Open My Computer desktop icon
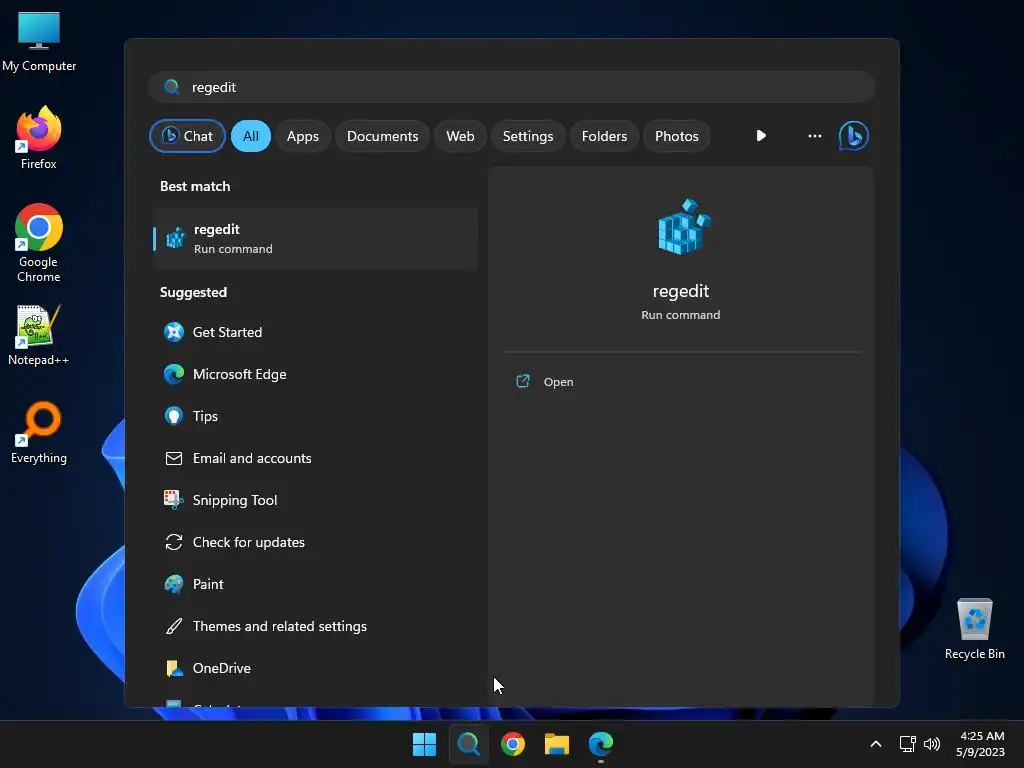The height and width of the screenshot is (768, 1024). pyautogui.click(x=39, y=41)
